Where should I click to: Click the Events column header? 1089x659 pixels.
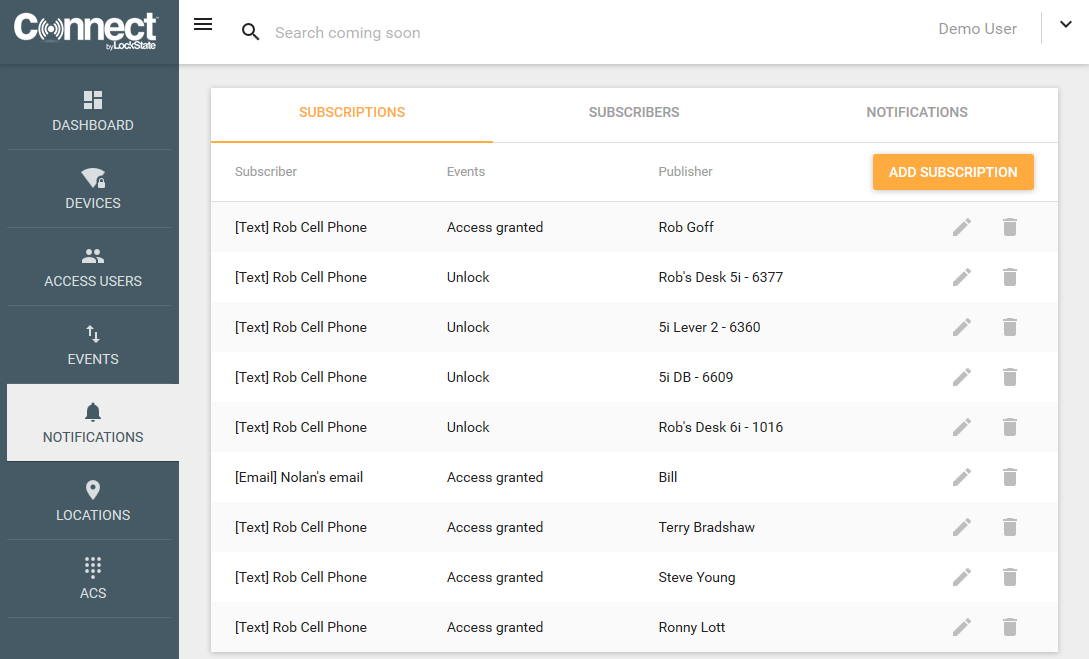[466, 172]
